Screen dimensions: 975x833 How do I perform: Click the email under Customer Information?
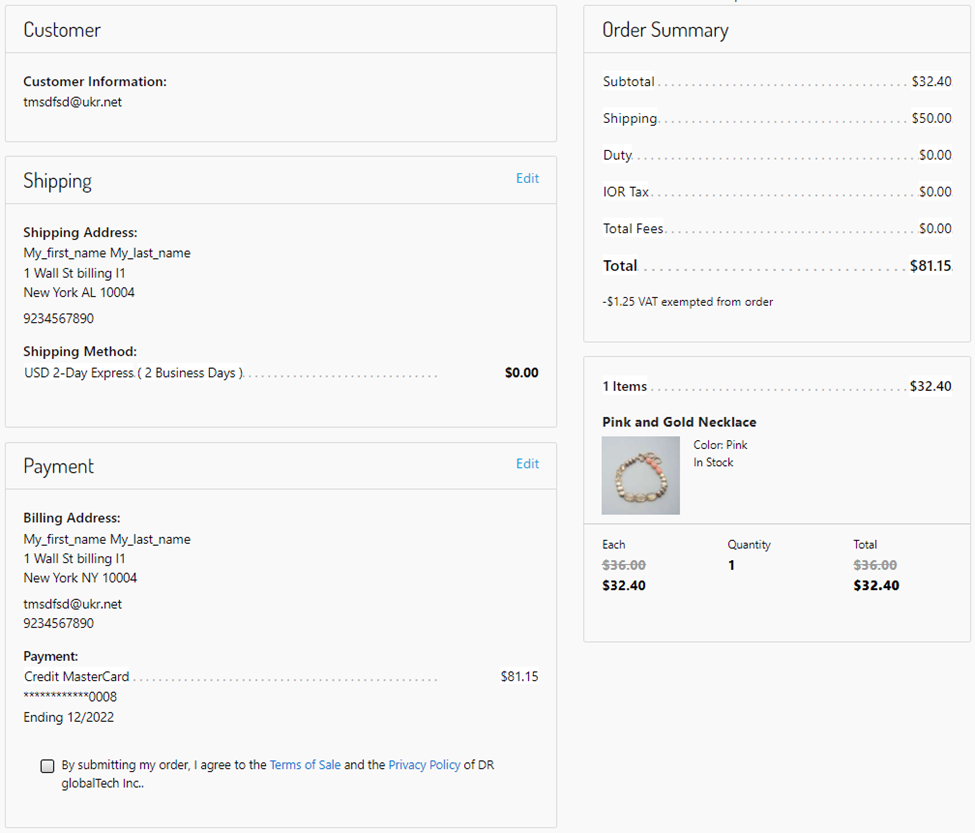tap(72, 102)
